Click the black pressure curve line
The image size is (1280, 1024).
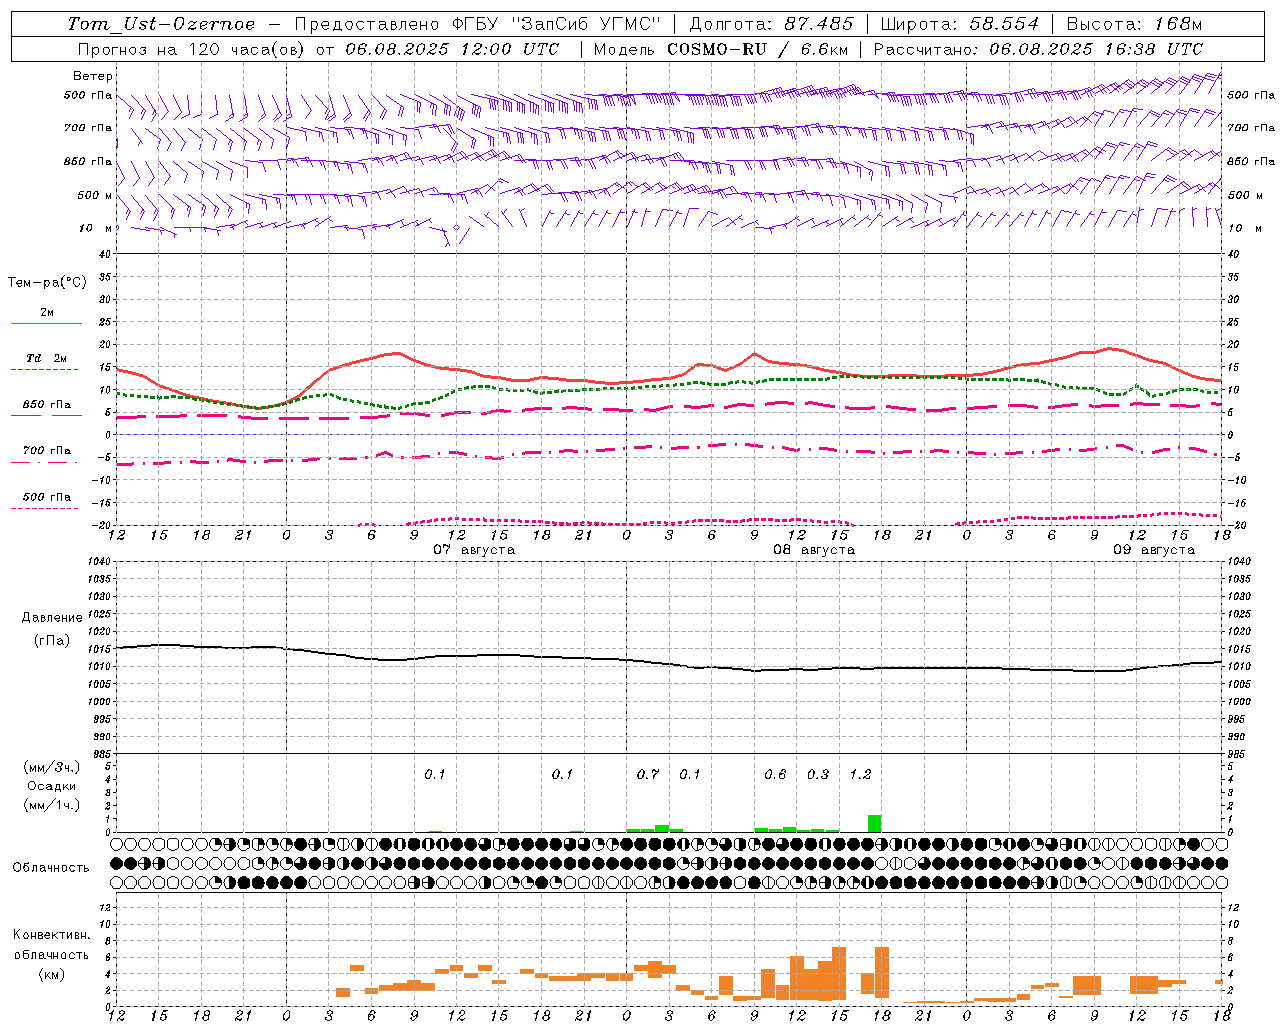click(x=668, y=663)
